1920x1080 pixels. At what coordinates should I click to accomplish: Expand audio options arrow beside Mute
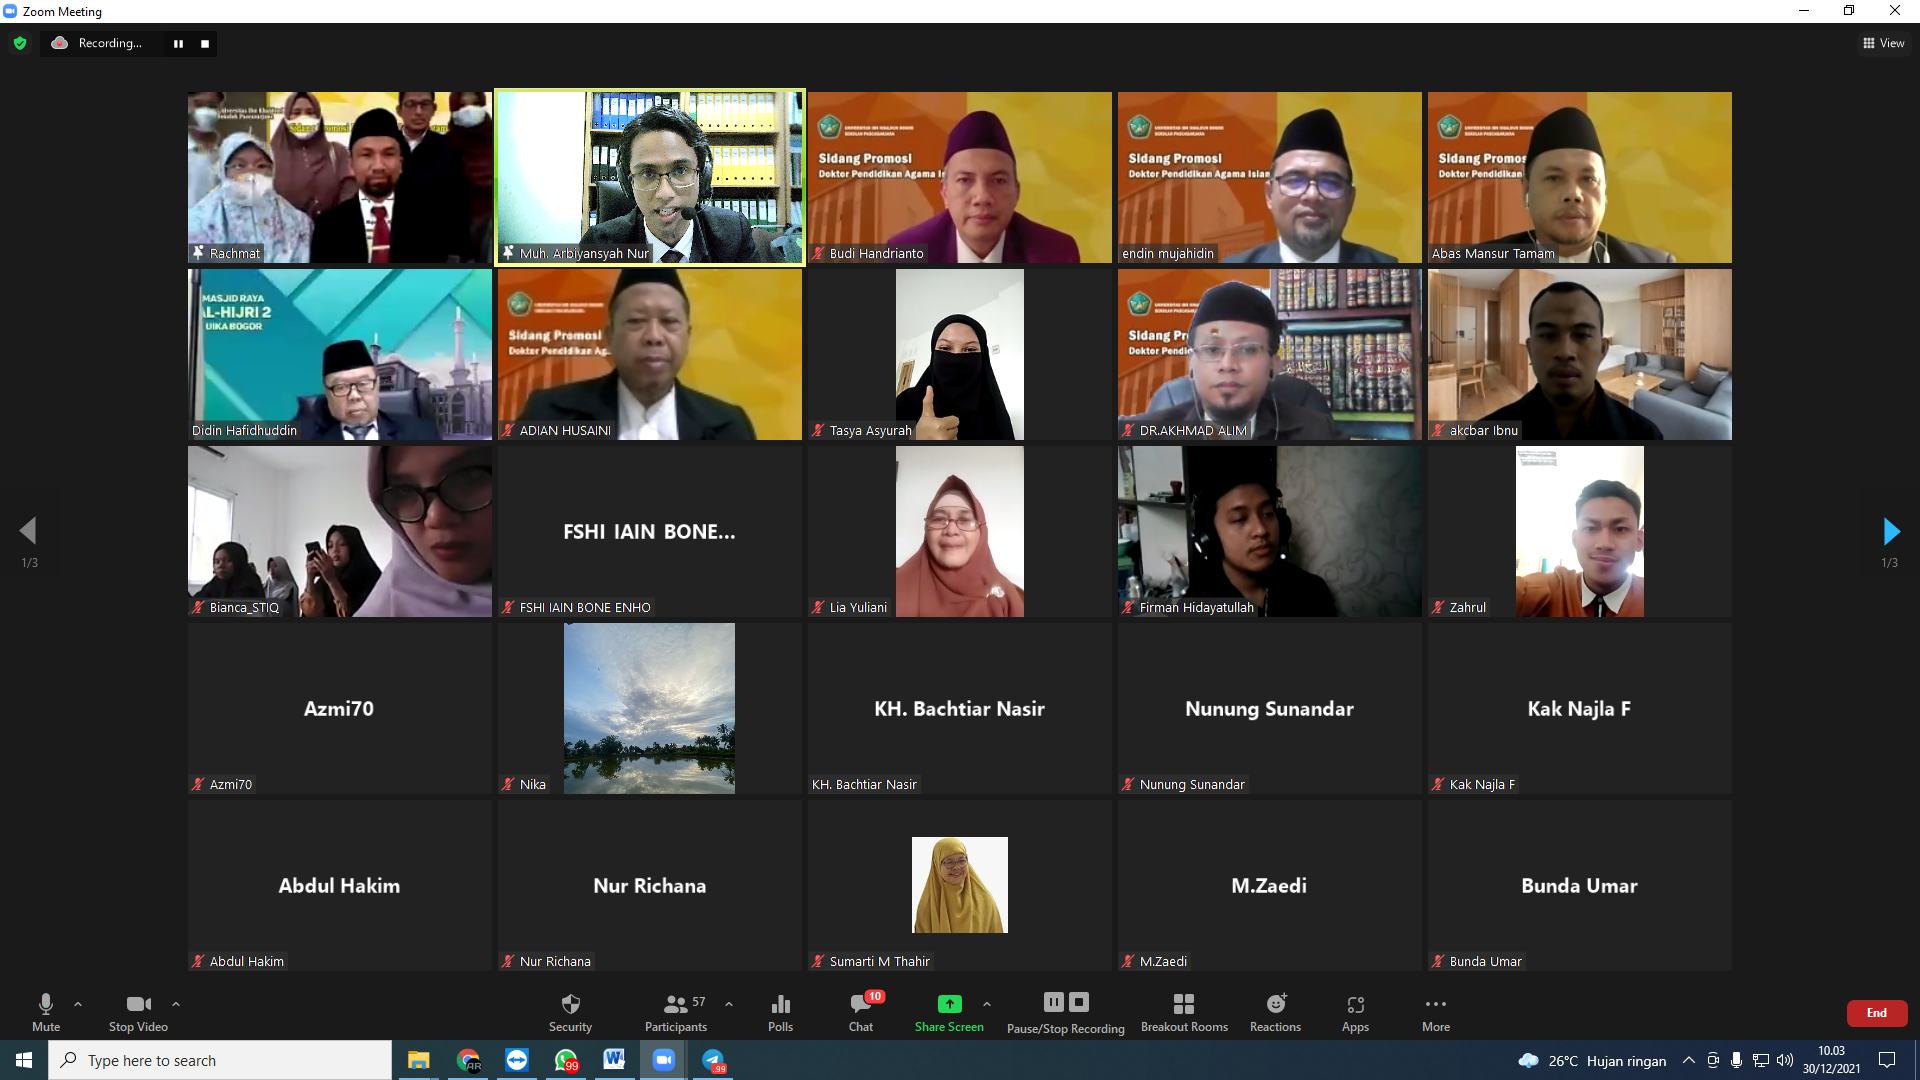tap(78, 1004)
